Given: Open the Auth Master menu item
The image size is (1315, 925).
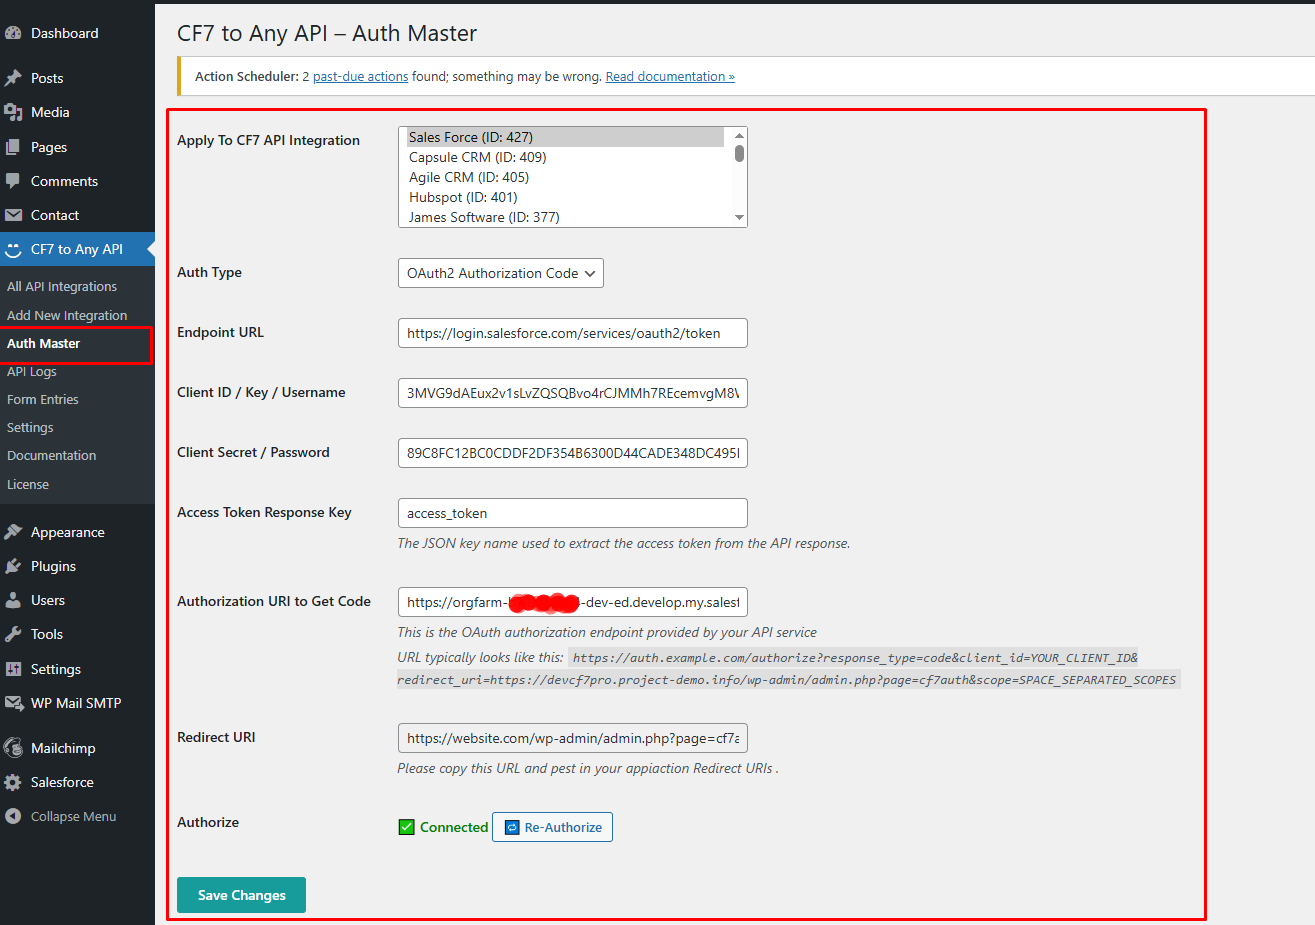Looking at the screenshot, I should (45, 343).
